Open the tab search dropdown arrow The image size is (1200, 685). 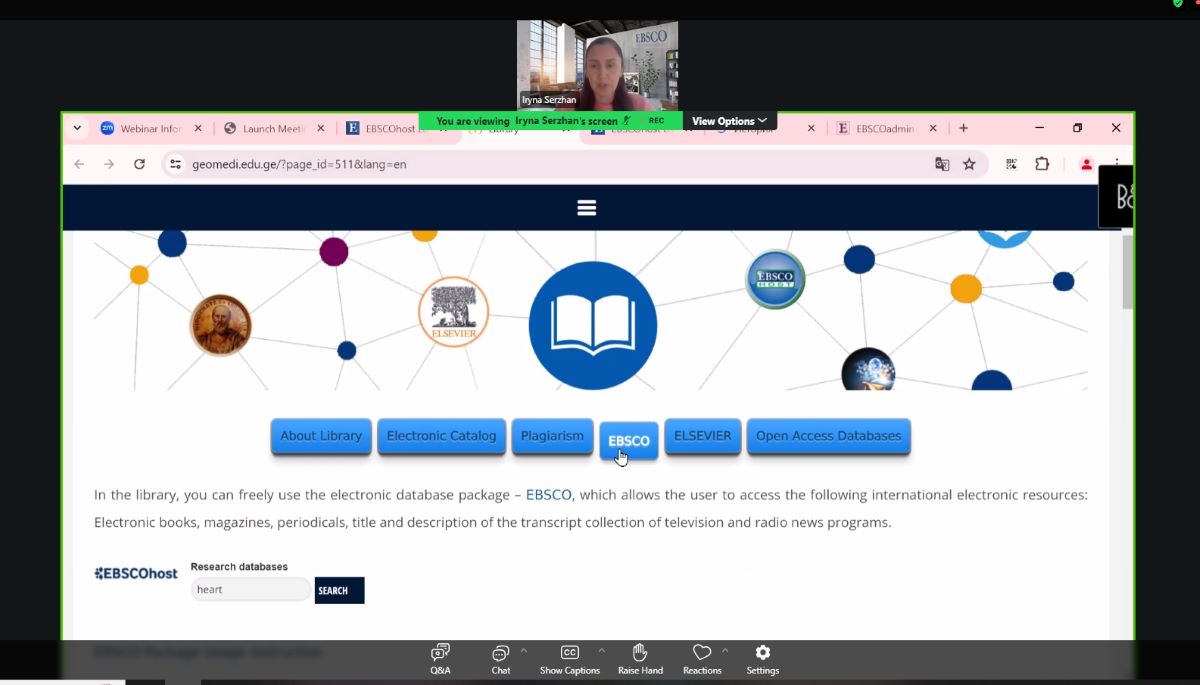pos(77,128)
